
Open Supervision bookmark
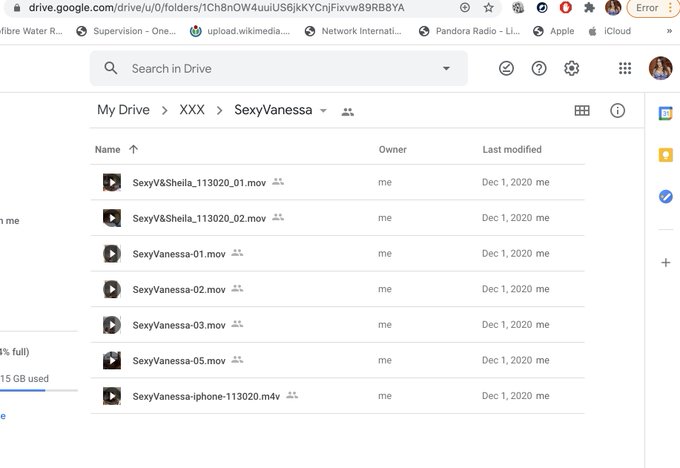click(126, 31)
